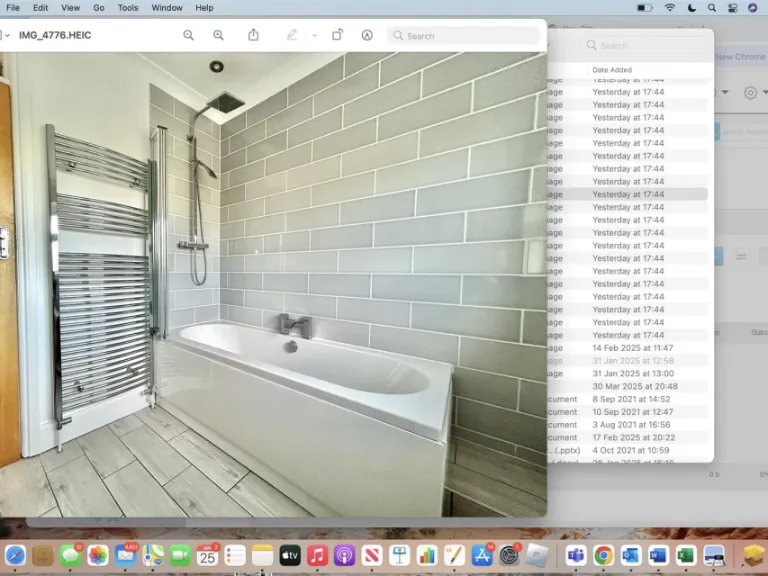Zoom out of the image in Preview

pos(188,35)
